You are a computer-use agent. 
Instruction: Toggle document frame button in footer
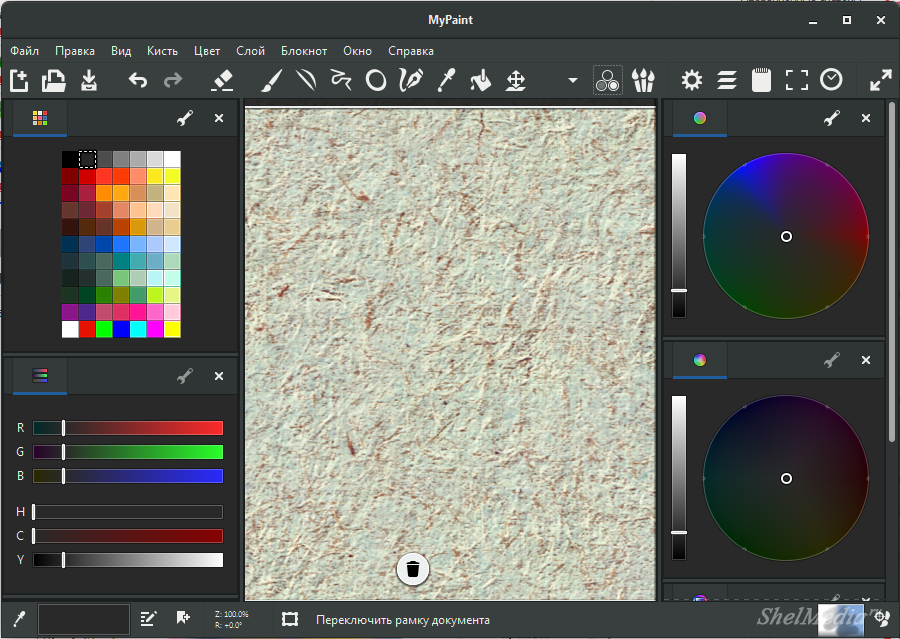click(290, 619)
